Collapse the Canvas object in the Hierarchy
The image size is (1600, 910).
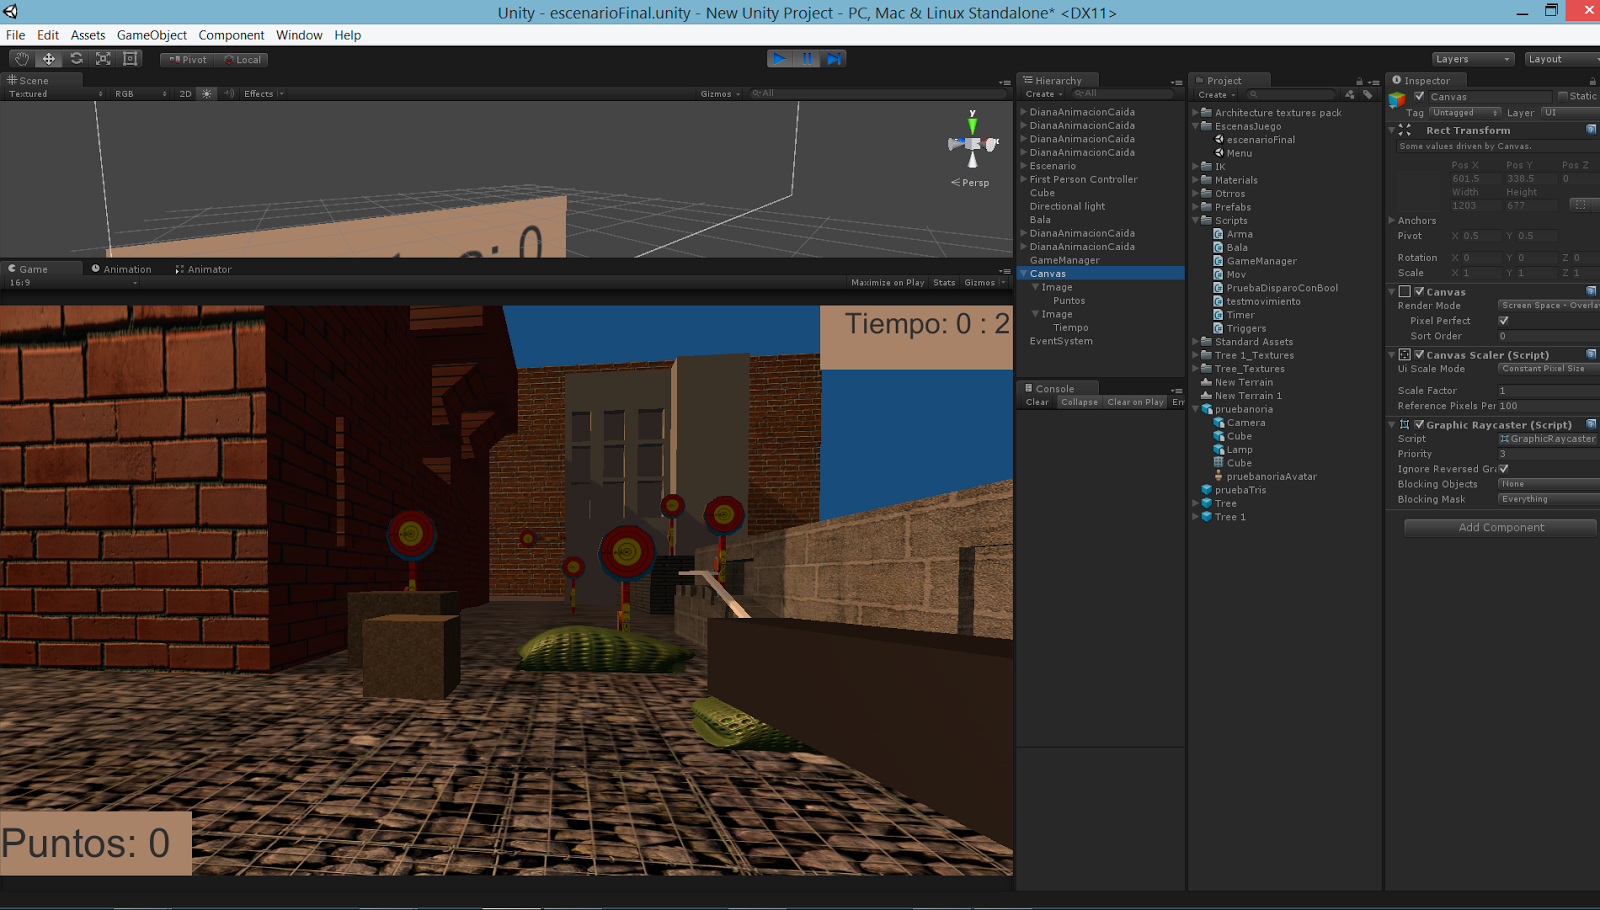[1023, 273]
